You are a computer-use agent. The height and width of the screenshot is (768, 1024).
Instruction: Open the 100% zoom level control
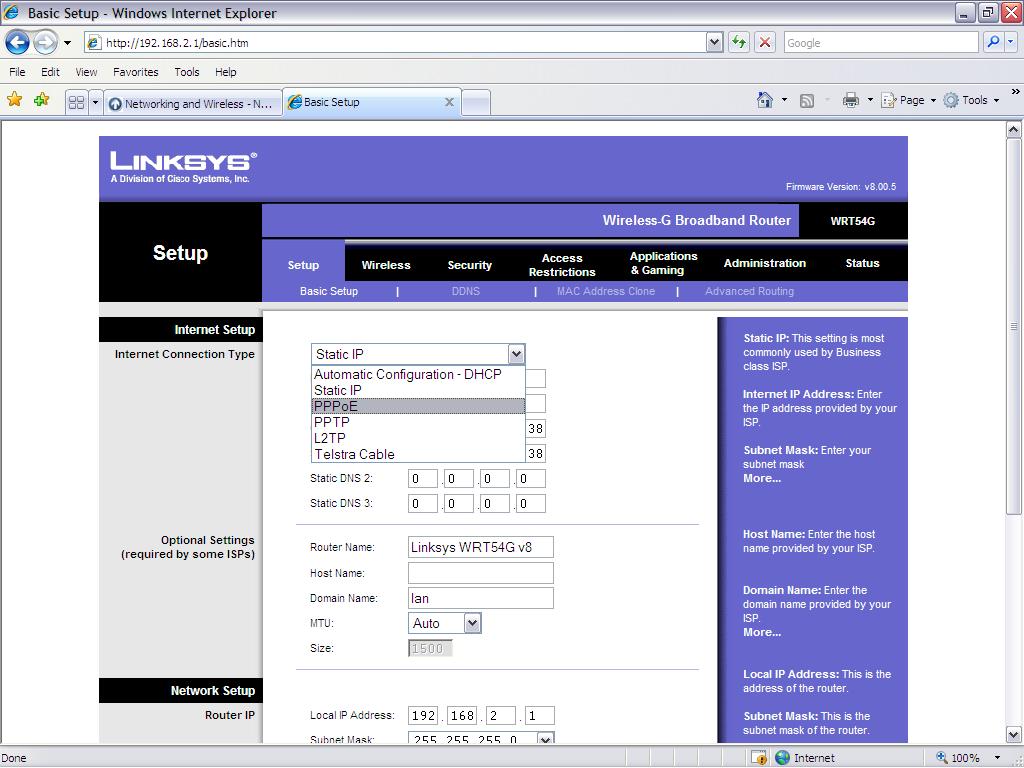(968, 758)
